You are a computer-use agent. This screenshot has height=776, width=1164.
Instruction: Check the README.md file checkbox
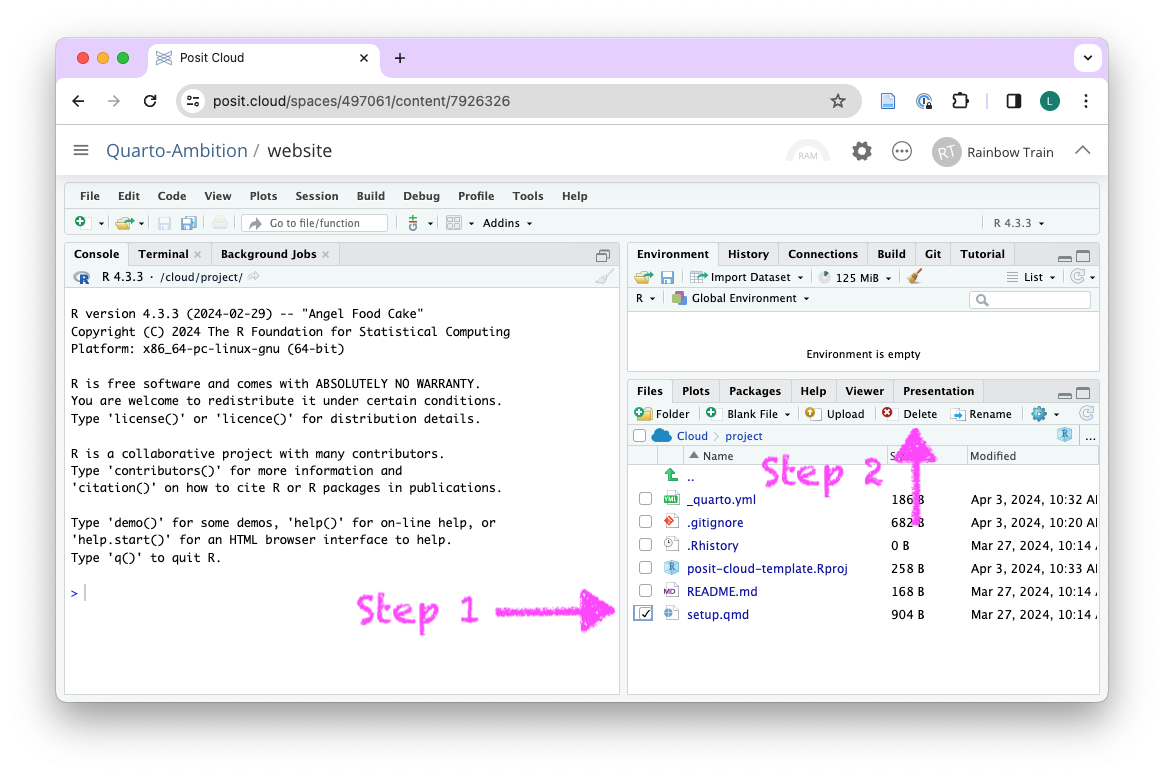coord(645,591)
